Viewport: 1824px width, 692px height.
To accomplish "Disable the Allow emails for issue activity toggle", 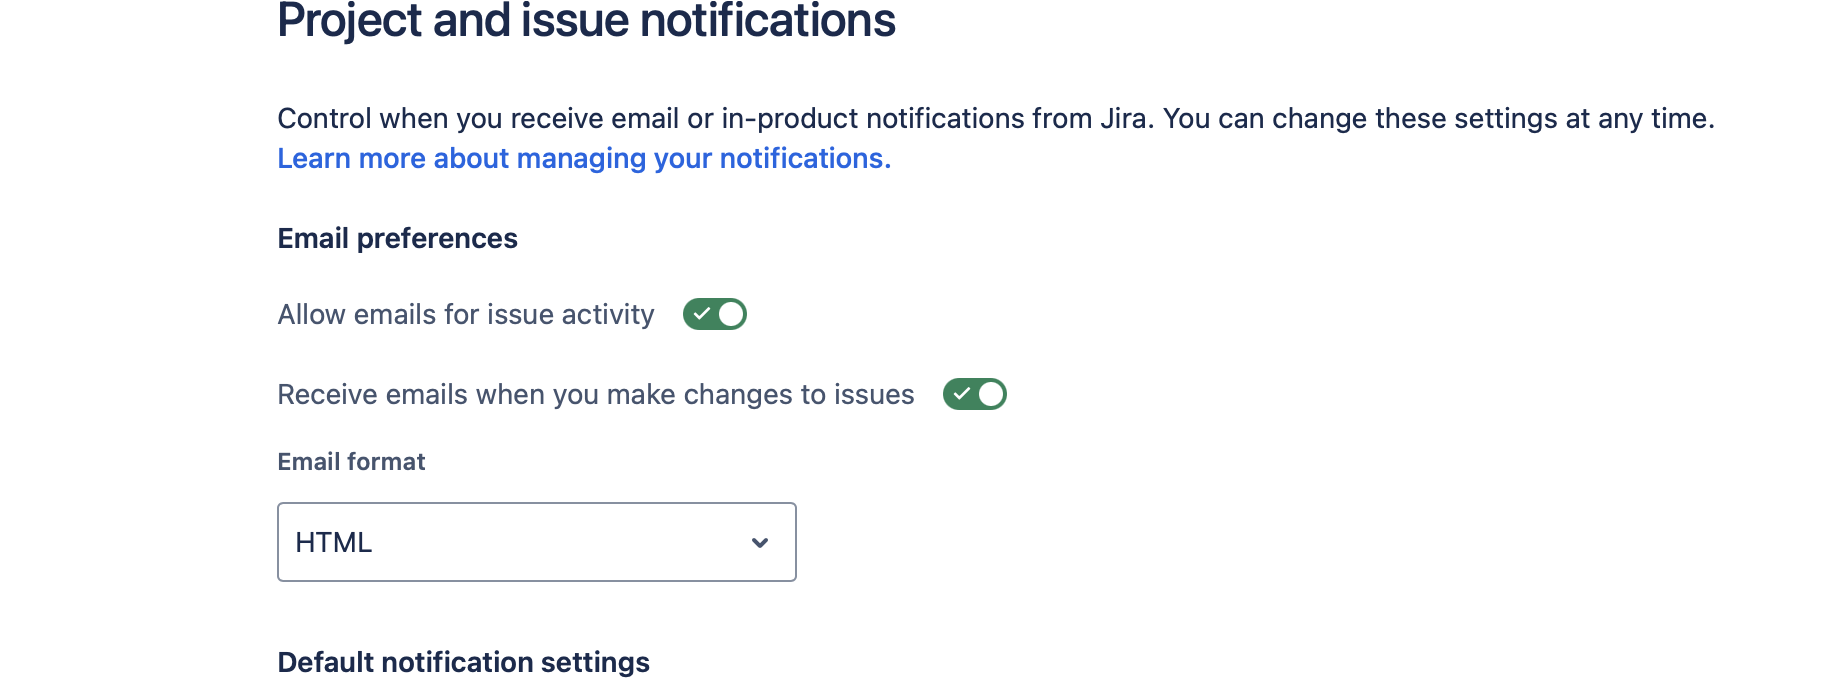I will (714, 313).
